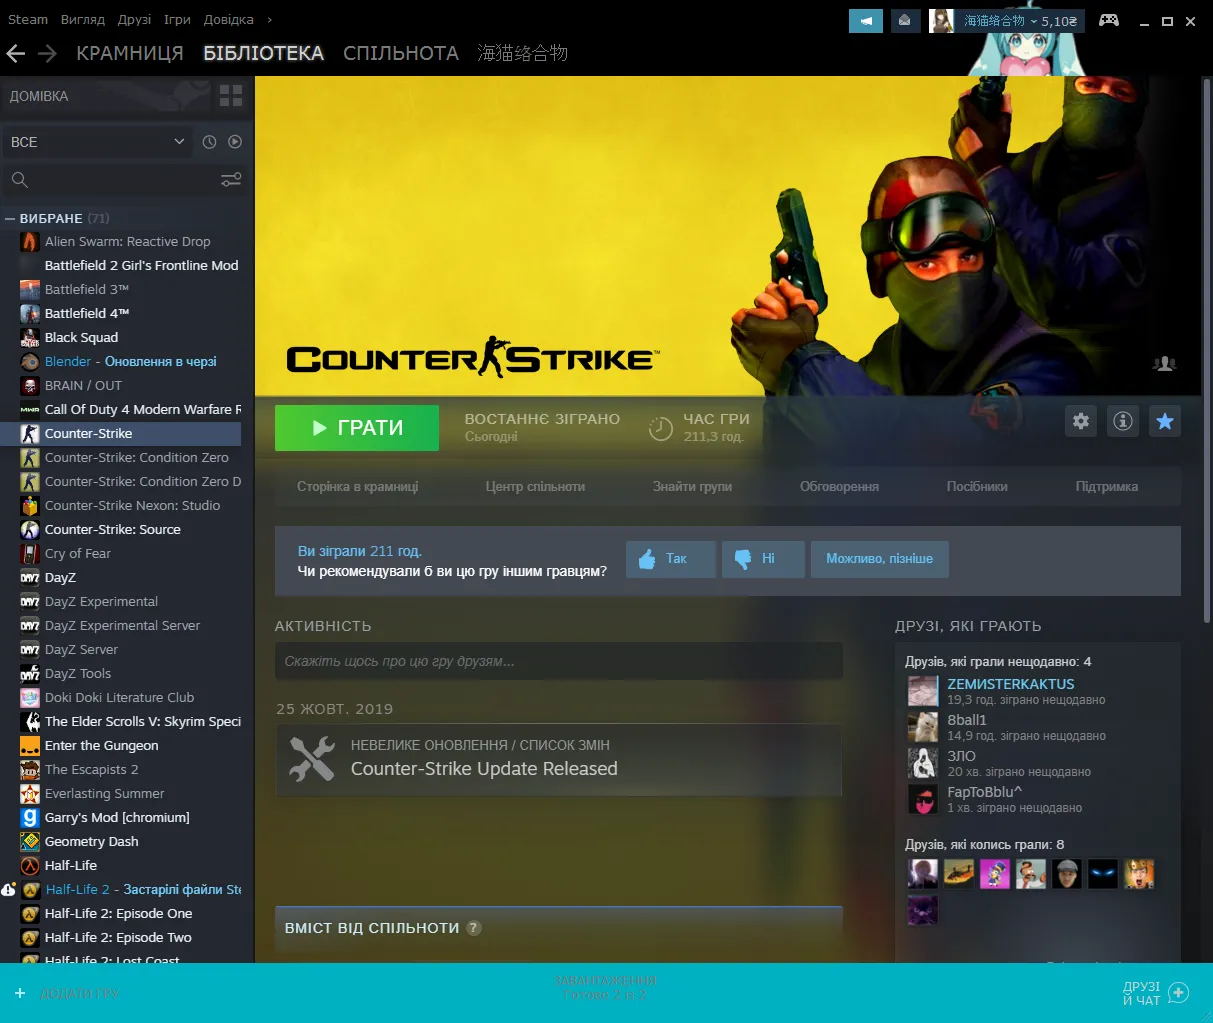Open the Вигляд menu
The image size is (1213, 1023).
[x=83, y=19]
